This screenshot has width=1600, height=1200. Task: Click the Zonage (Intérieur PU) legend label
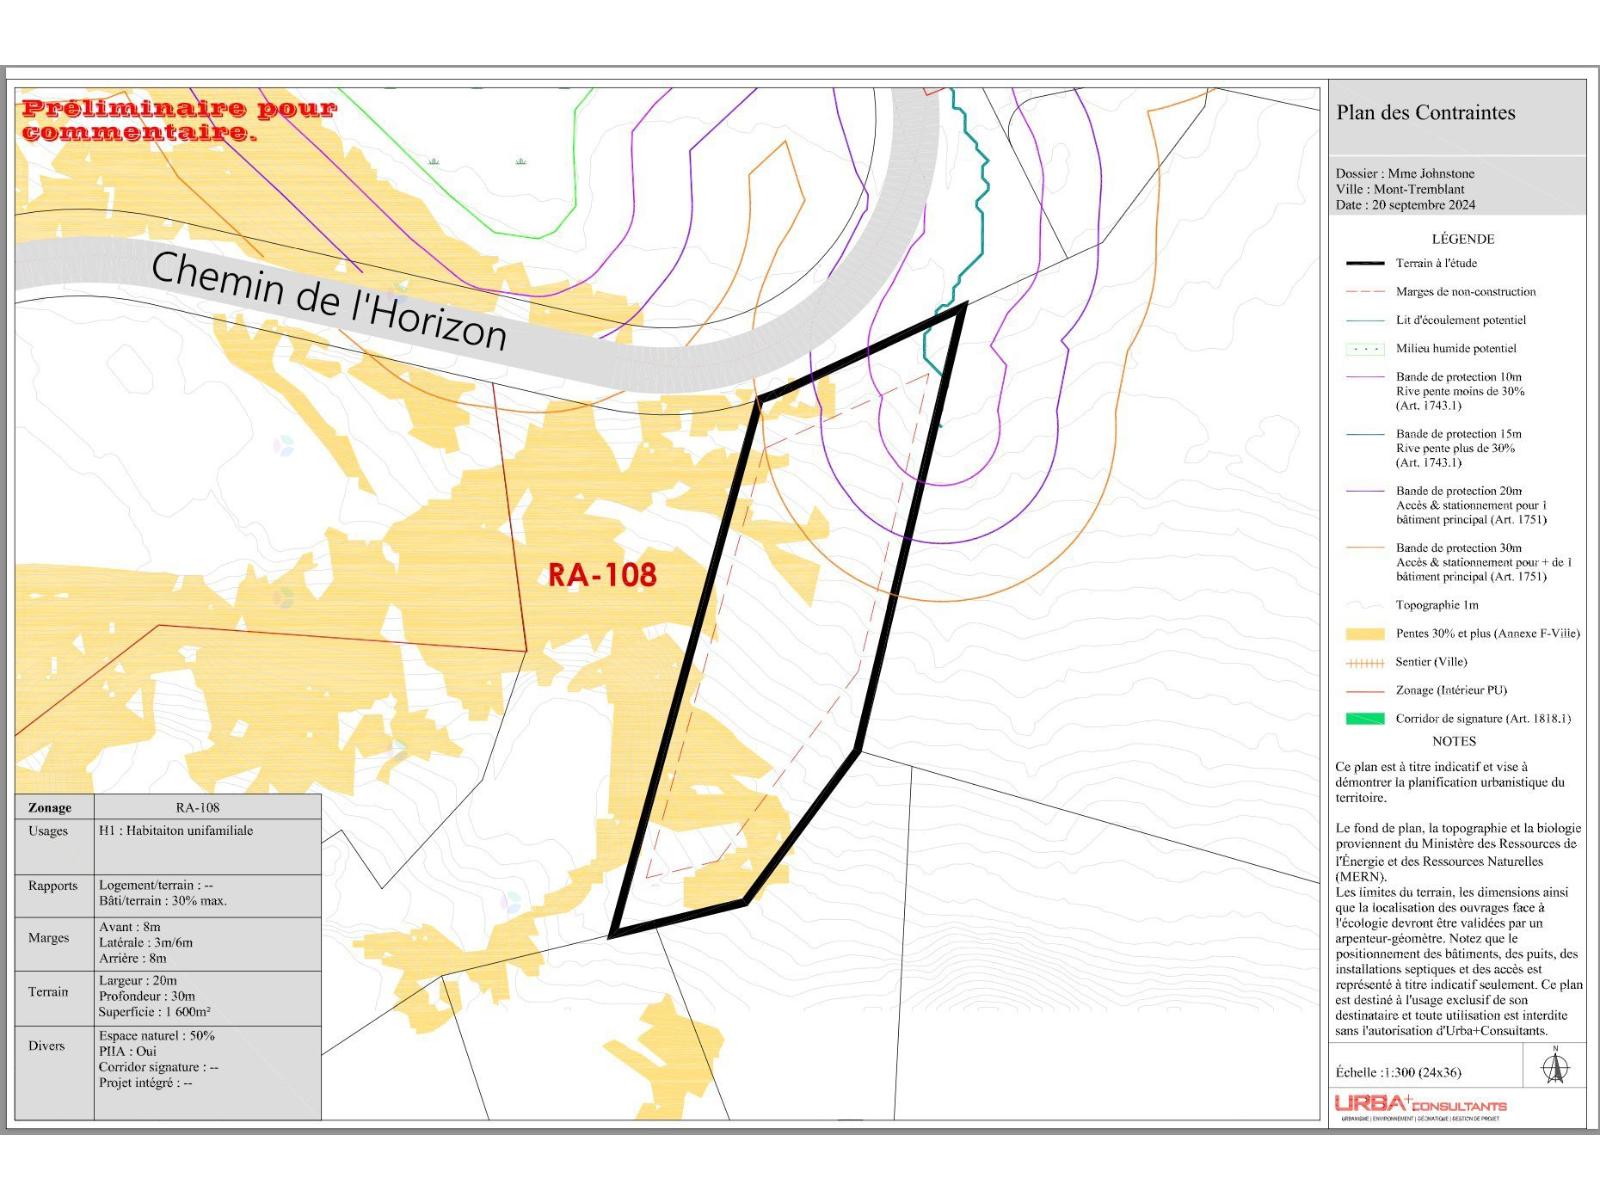tap(1451, 691)
